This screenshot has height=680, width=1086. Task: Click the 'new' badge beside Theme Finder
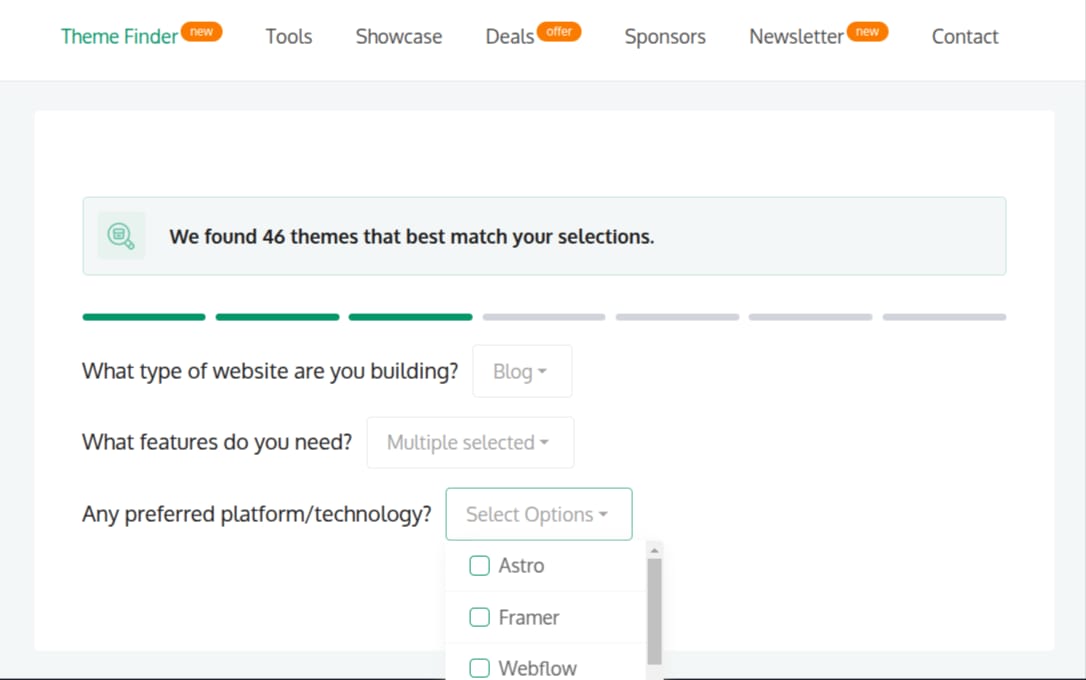[x=202, y=32]
